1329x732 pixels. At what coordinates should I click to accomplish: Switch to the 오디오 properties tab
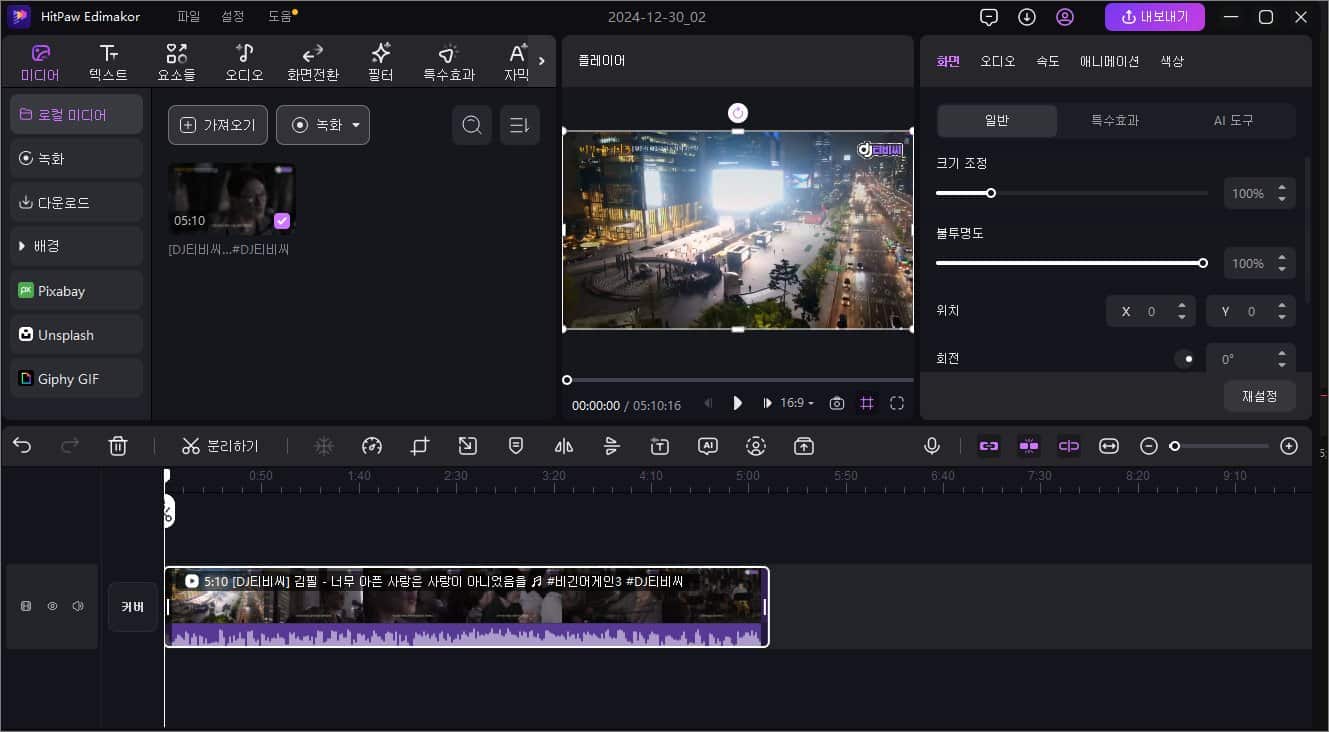click(997, 61)
